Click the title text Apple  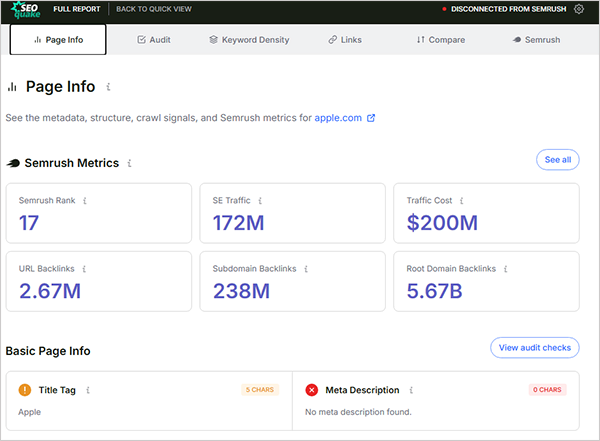[29, 412]
